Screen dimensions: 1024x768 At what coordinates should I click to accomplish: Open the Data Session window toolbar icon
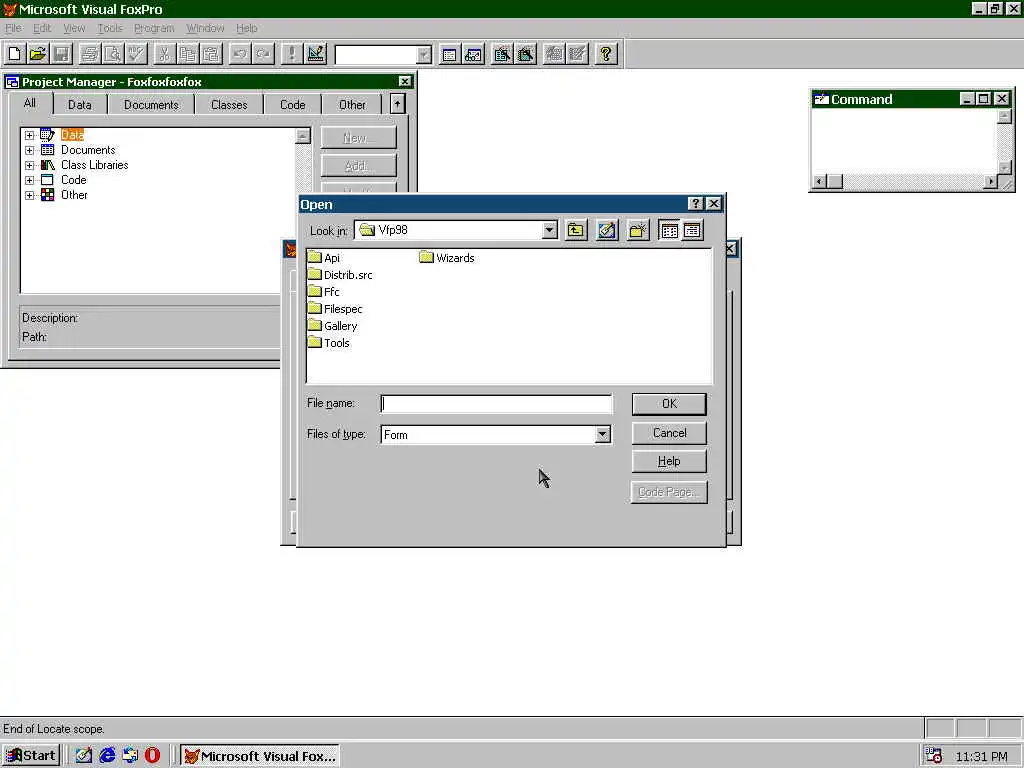coord(473,54)
